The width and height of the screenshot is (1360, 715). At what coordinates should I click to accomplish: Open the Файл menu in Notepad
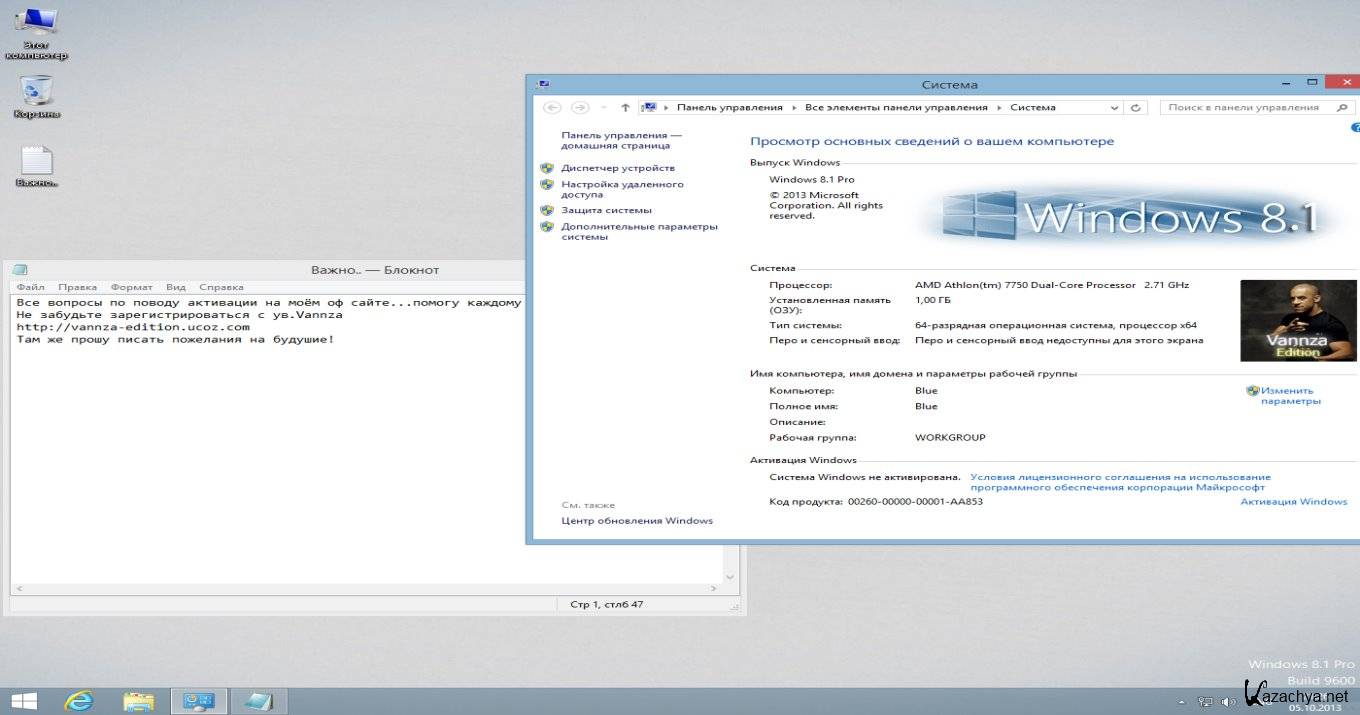[x=30, y=287]
